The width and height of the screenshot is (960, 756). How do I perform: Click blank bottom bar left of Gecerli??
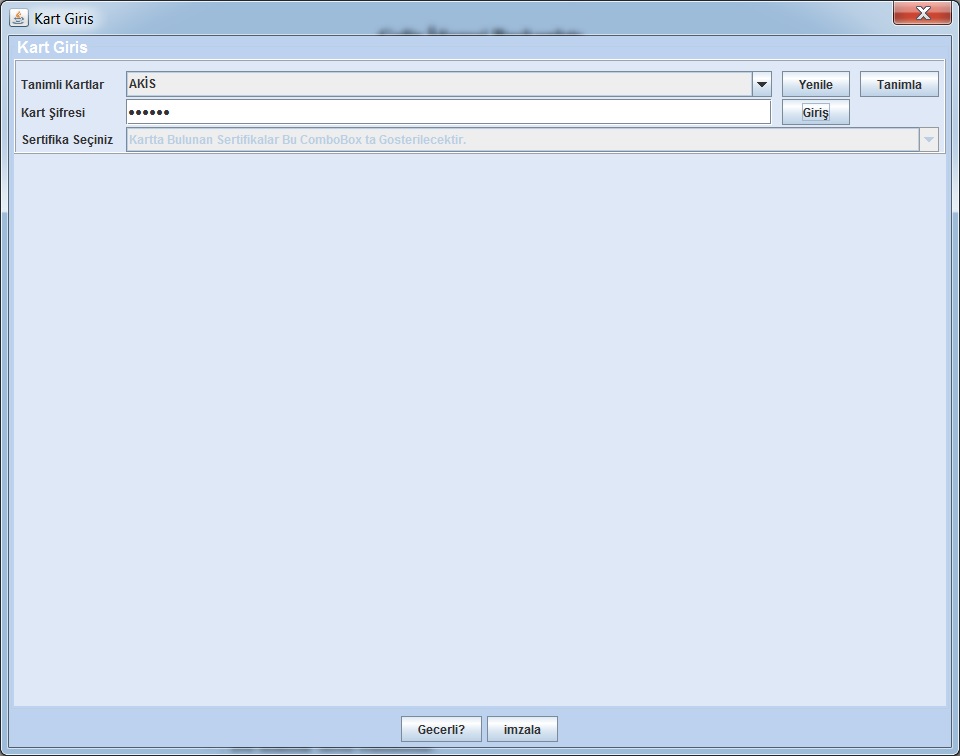(200, 729)
